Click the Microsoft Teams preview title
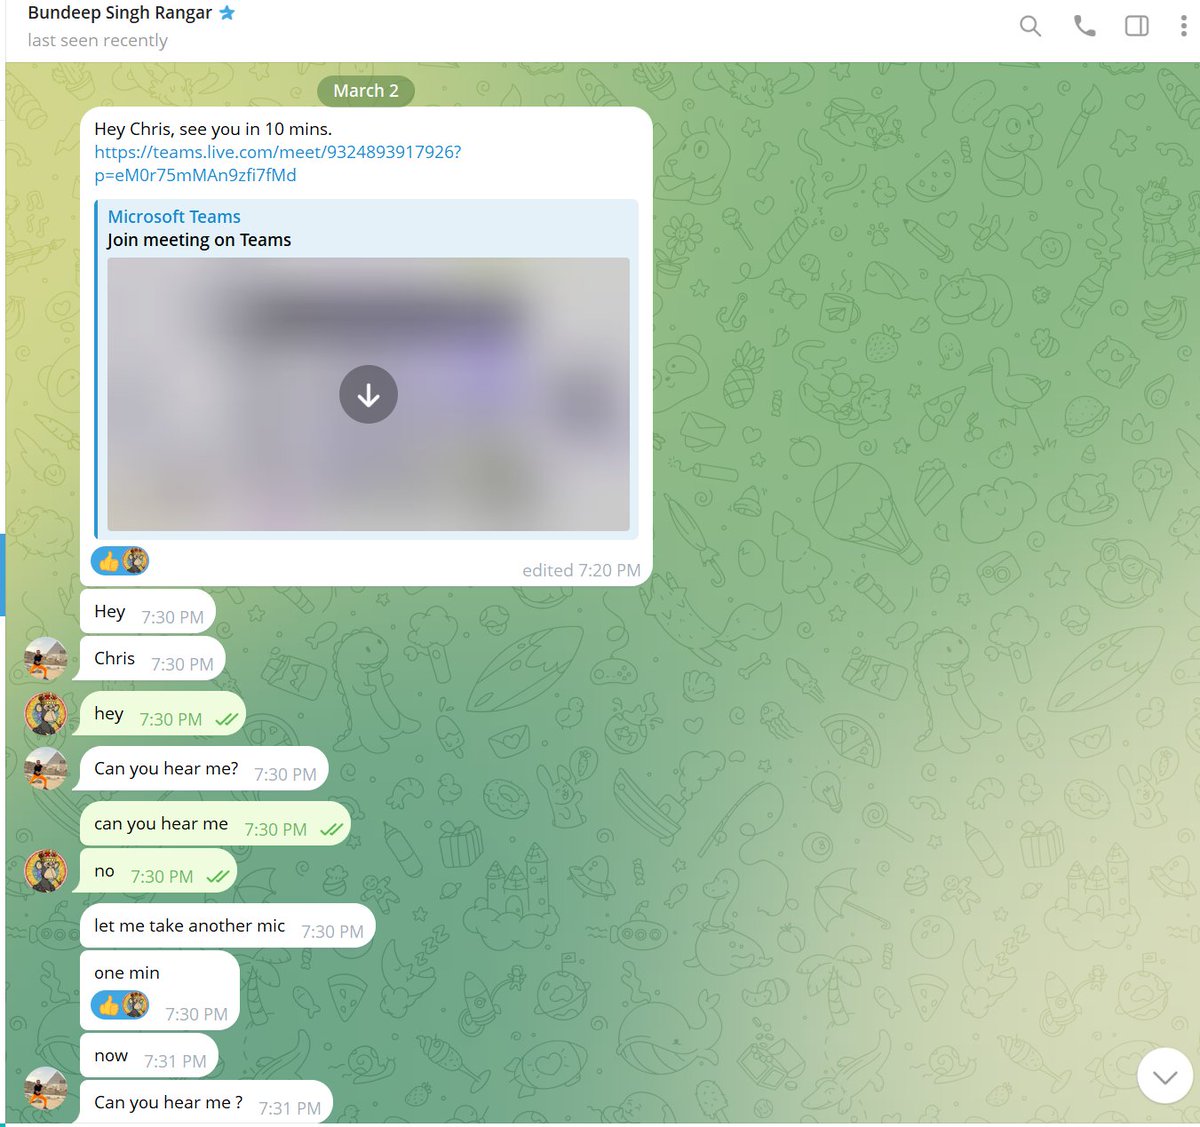The height and width of the screenshot is (1127, 1200). click(174, 216)
